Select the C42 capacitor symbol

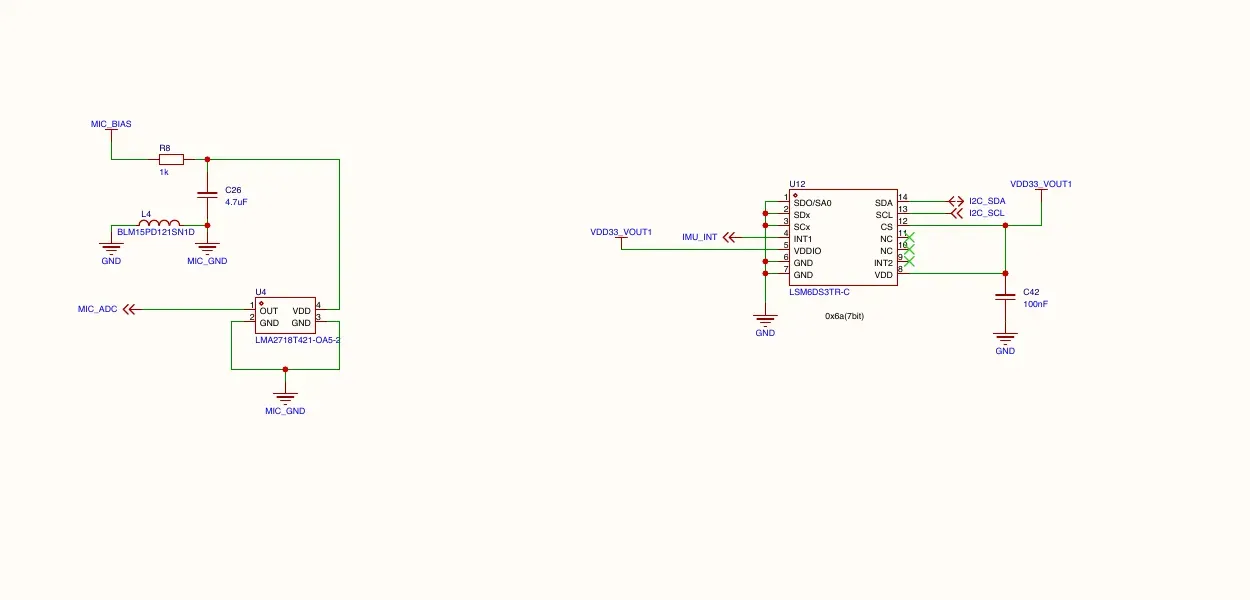[1005, 297]
